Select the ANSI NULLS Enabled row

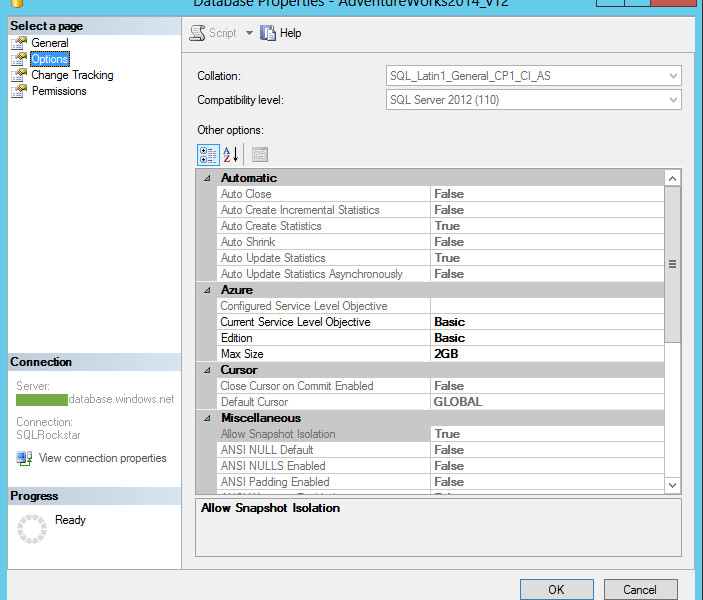(x=440, y=466)
